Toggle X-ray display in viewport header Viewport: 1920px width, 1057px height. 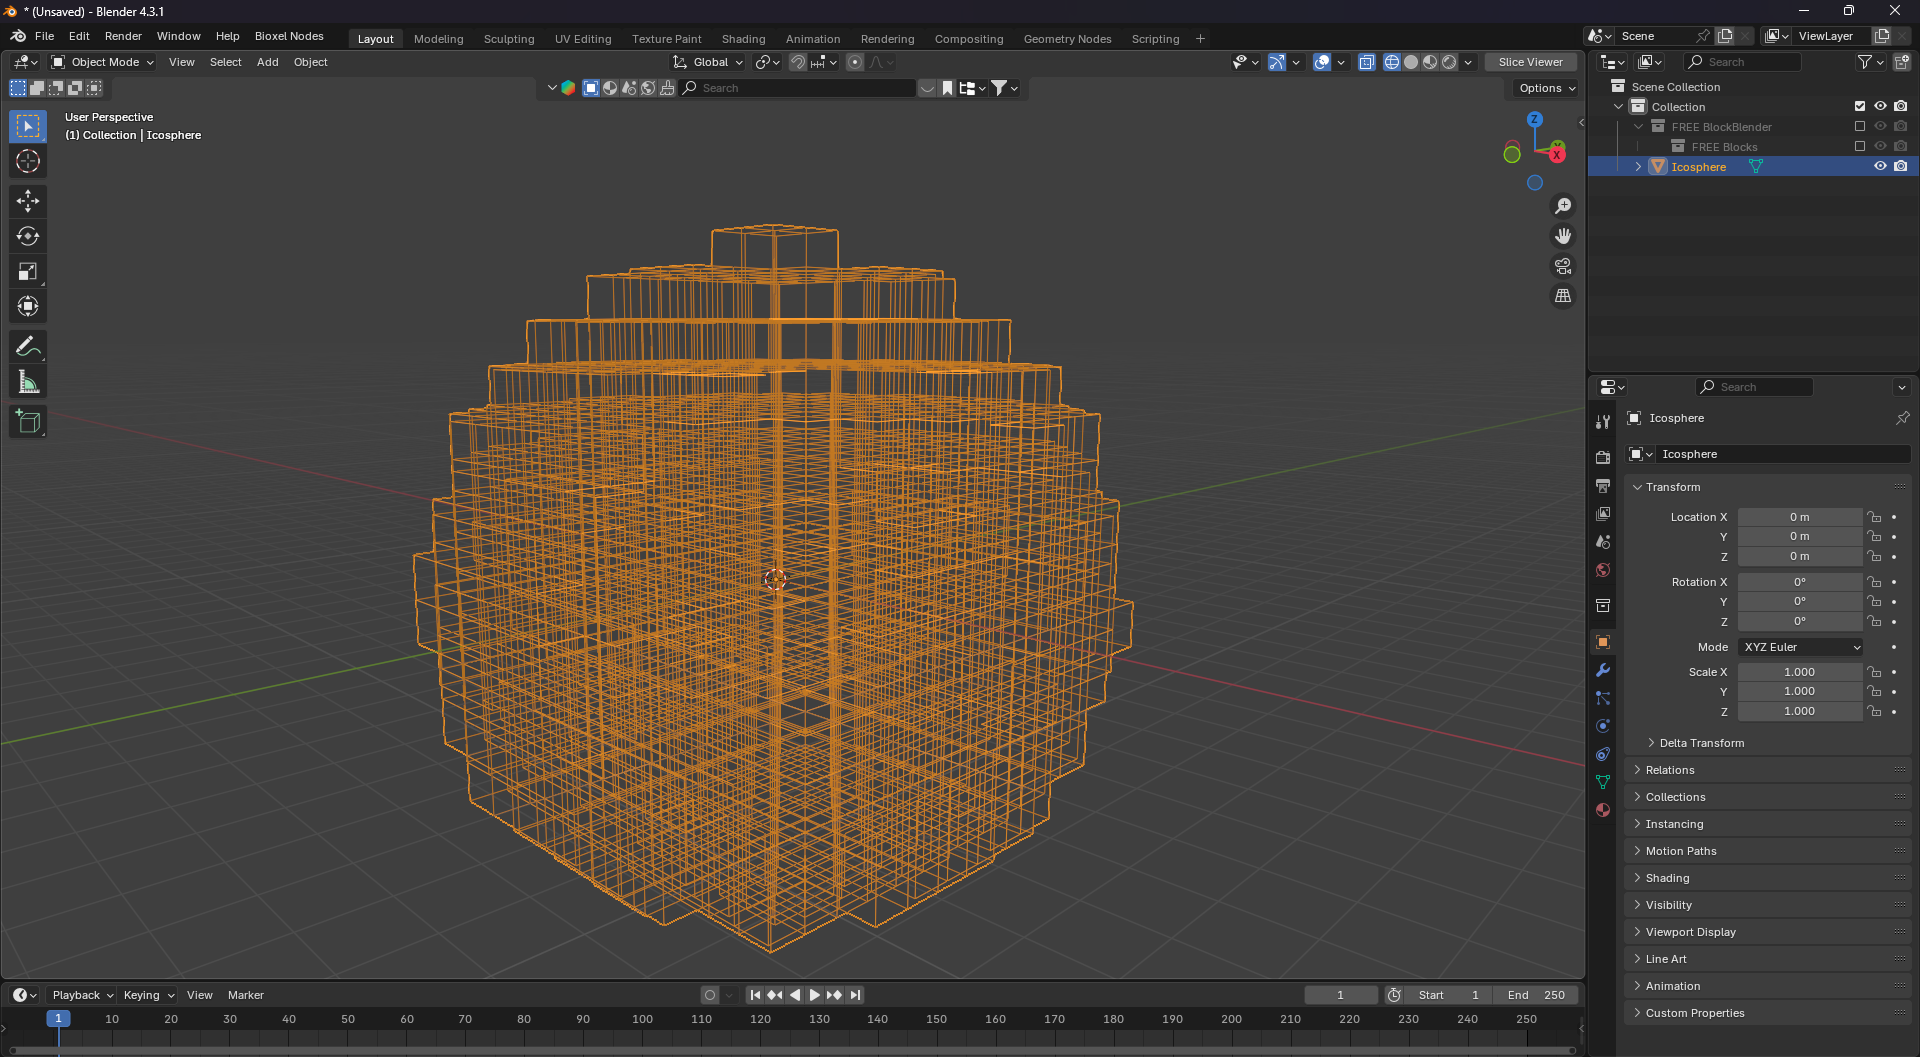tap(1367, 62)
